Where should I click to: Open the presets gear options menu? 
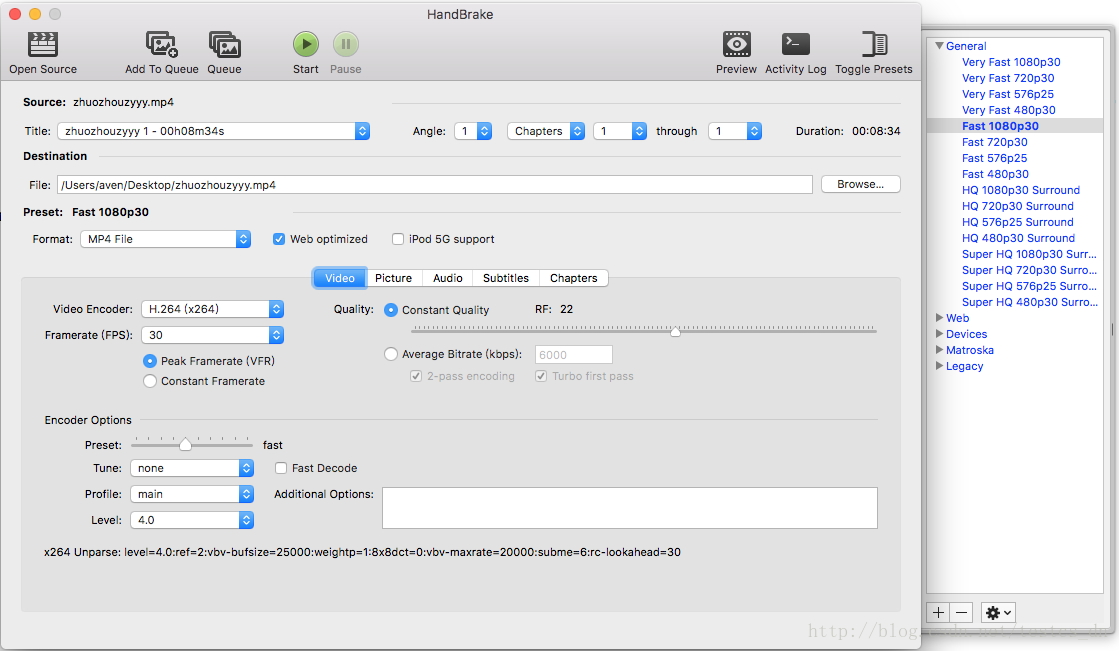point(998,612)
